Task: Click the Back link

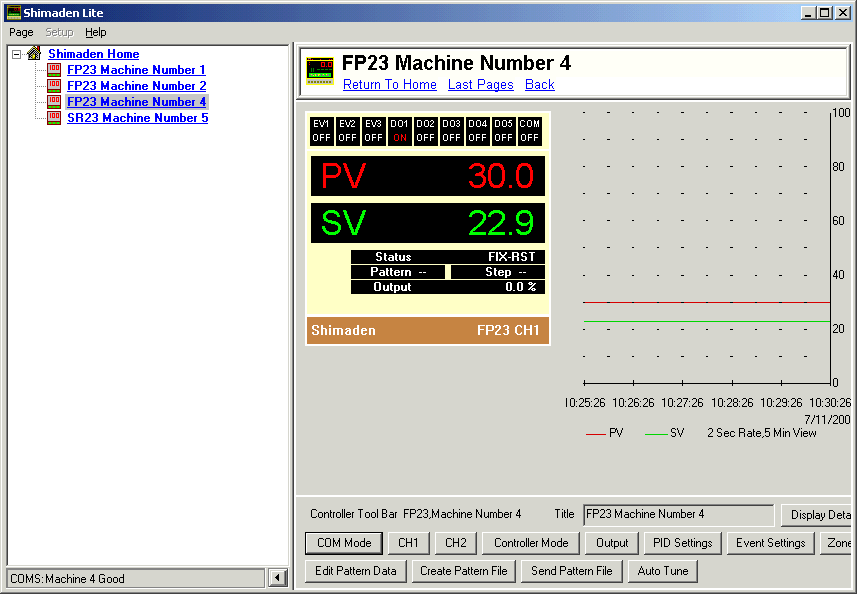Action: (x=539, y=85)
